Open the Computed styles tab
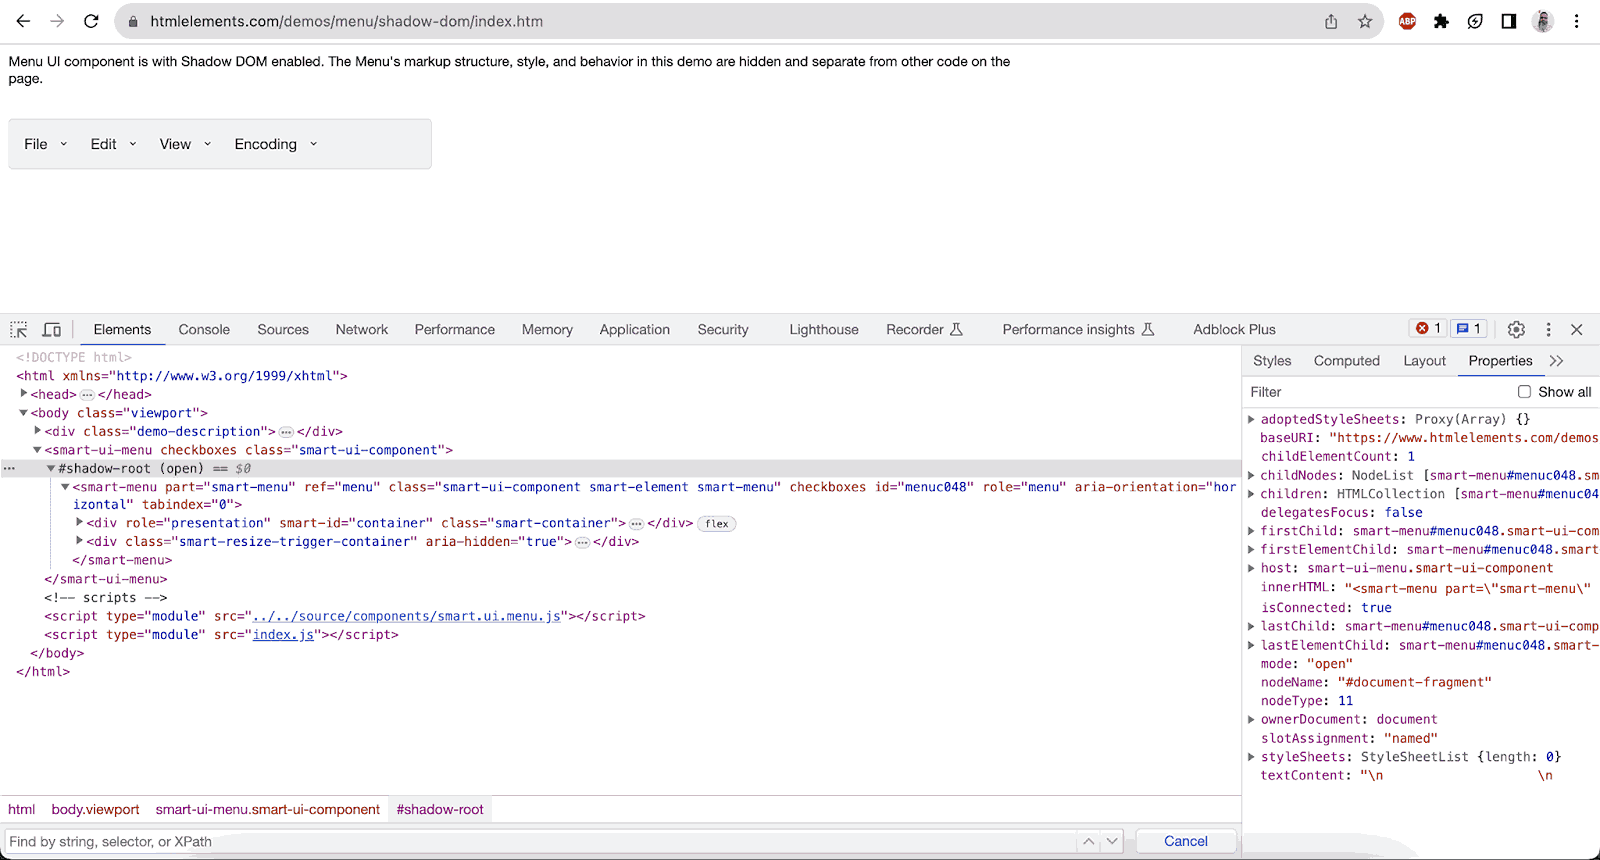 click(x=1346, y=361)
